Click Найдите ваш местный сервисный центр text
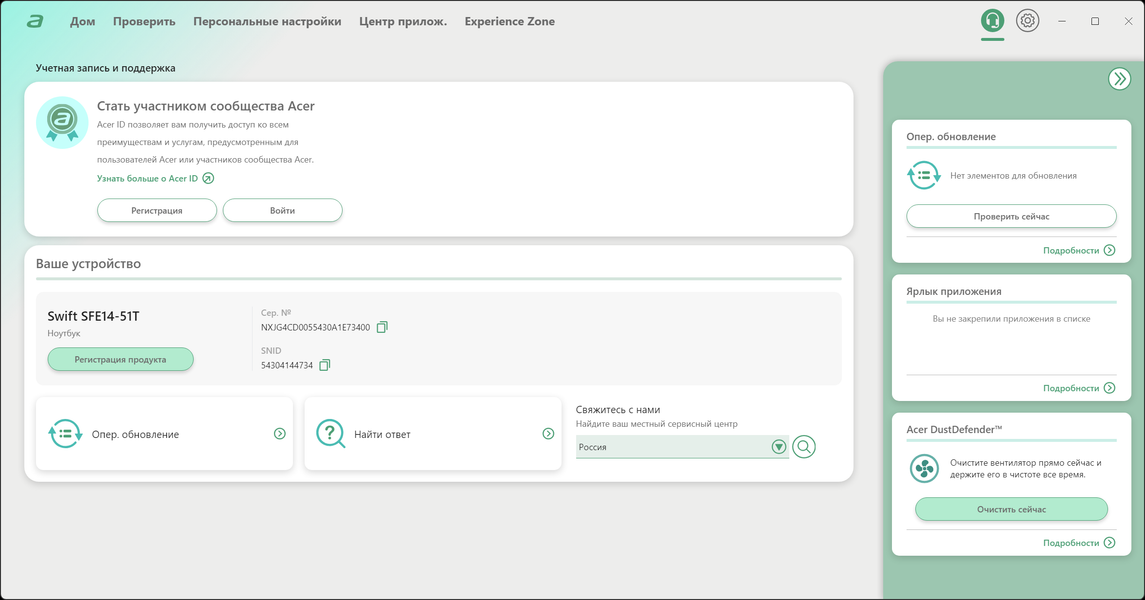The image size is (1145, 600). (x=656, y=423)
